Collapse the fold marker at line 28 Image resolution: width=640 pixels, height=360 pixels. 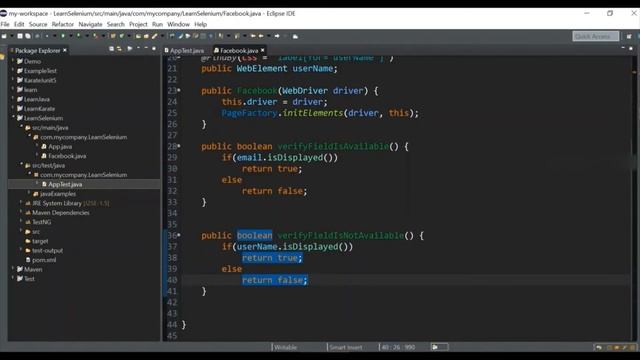(x=179, y=146)
